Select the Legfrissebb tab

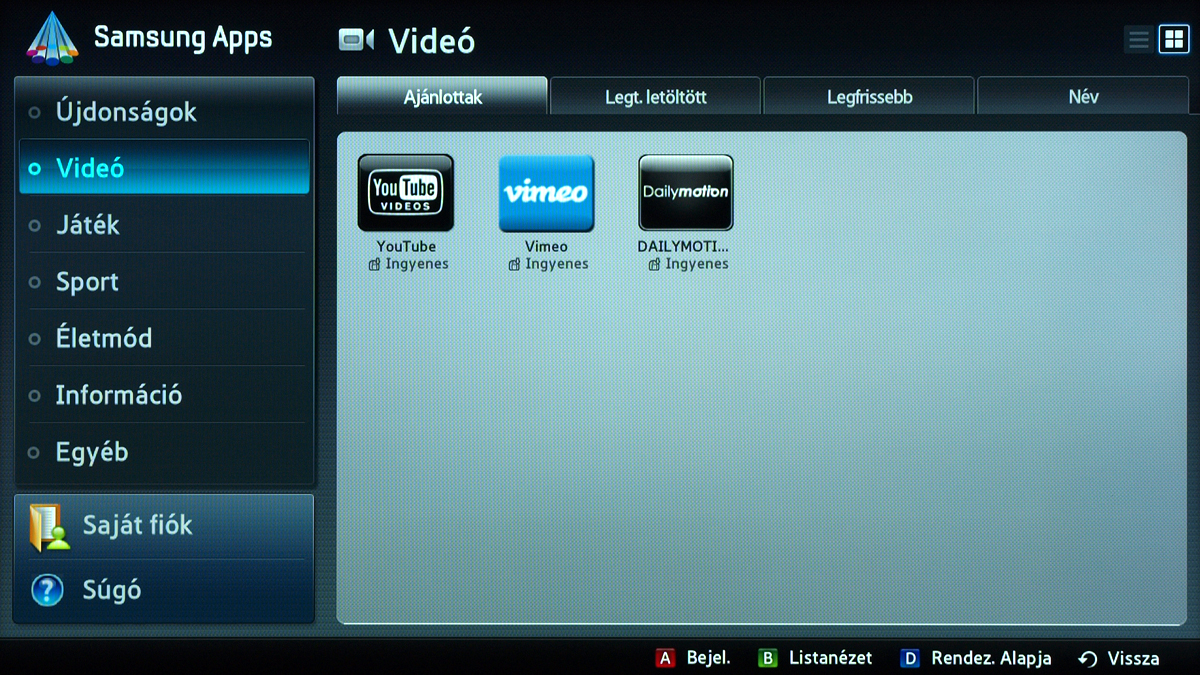(869, 97)
